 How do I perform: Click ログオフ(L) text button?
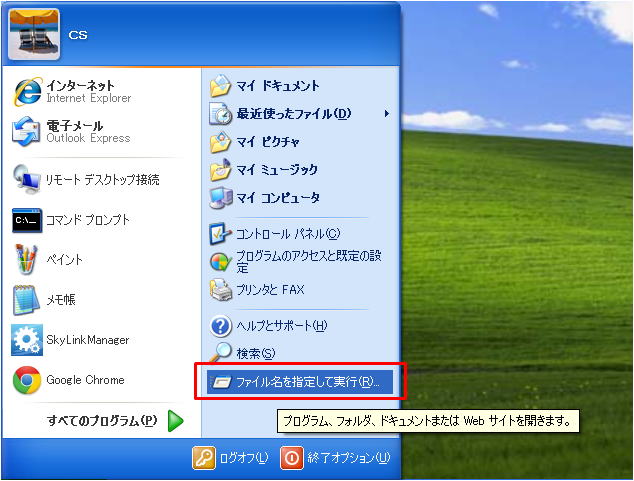click(244, 458)
